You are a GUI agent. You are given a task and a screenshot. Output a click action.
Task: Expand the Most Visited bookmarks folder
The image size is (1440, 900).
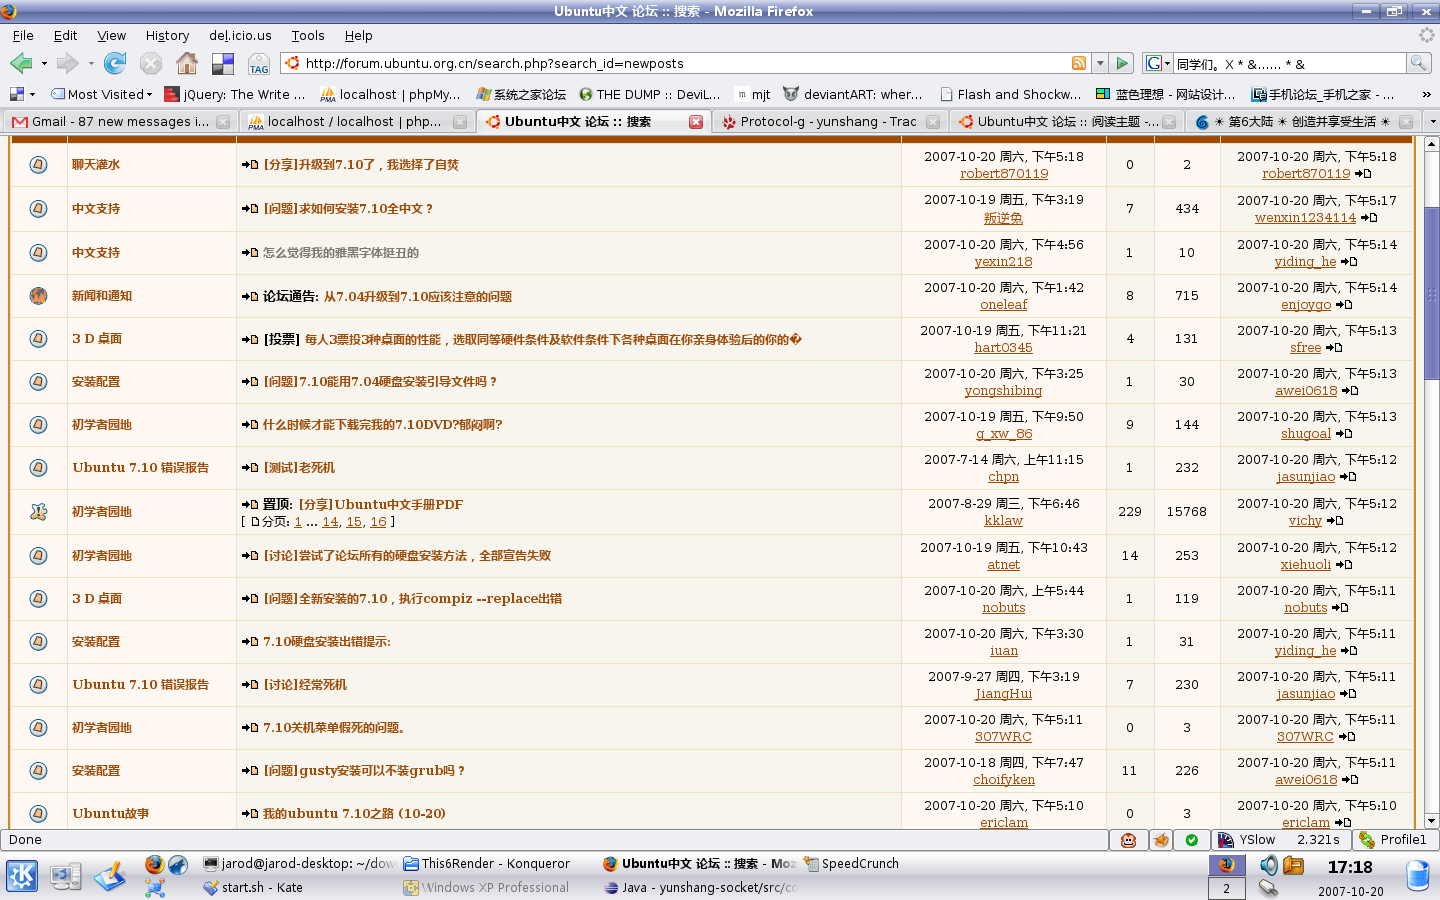coord(102,94)
